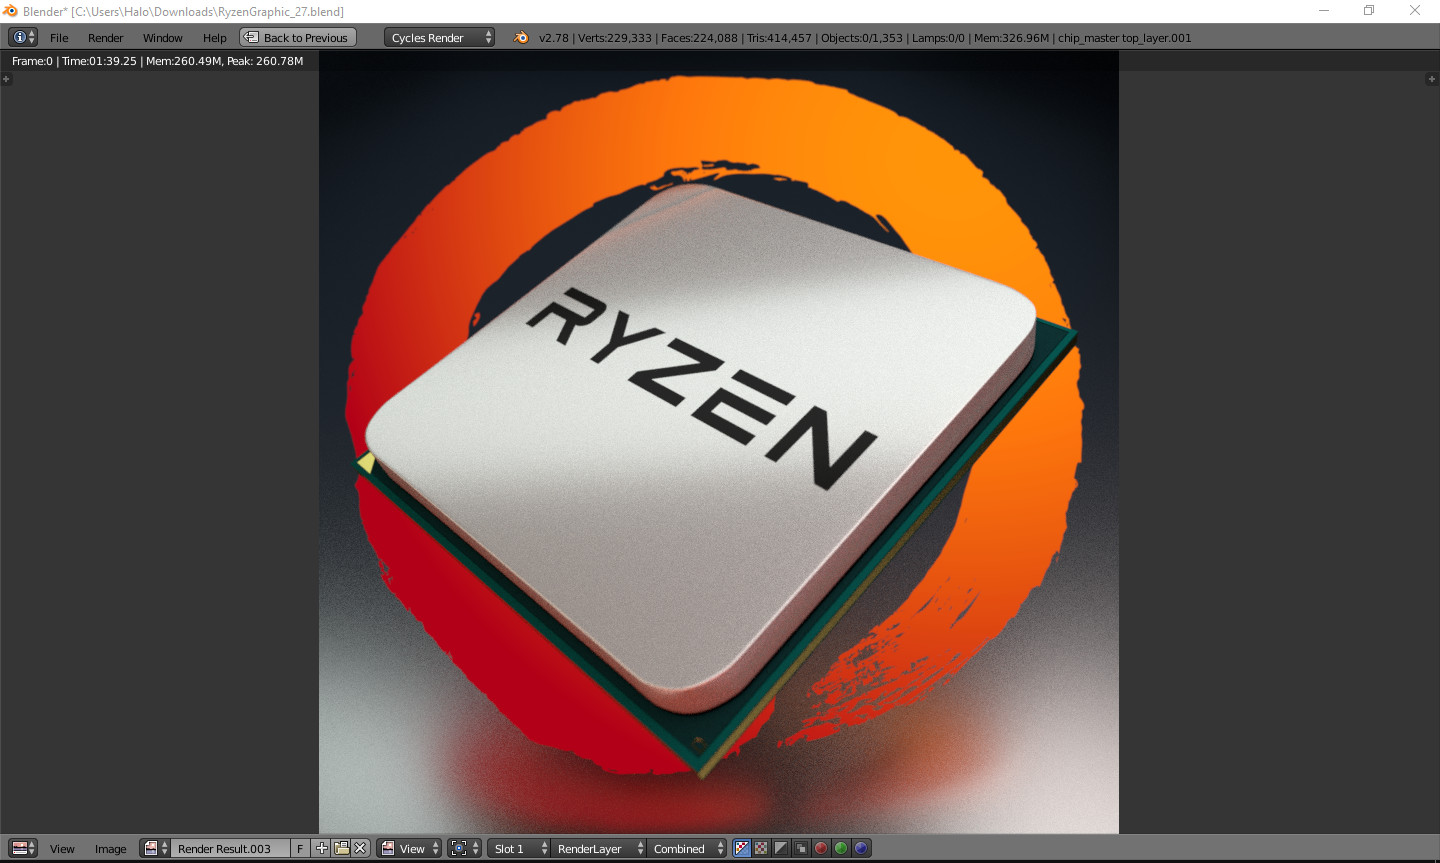Viewport: 1440px width, 863px height.
Task: Toggle green channel display
Action: [841, 848]
